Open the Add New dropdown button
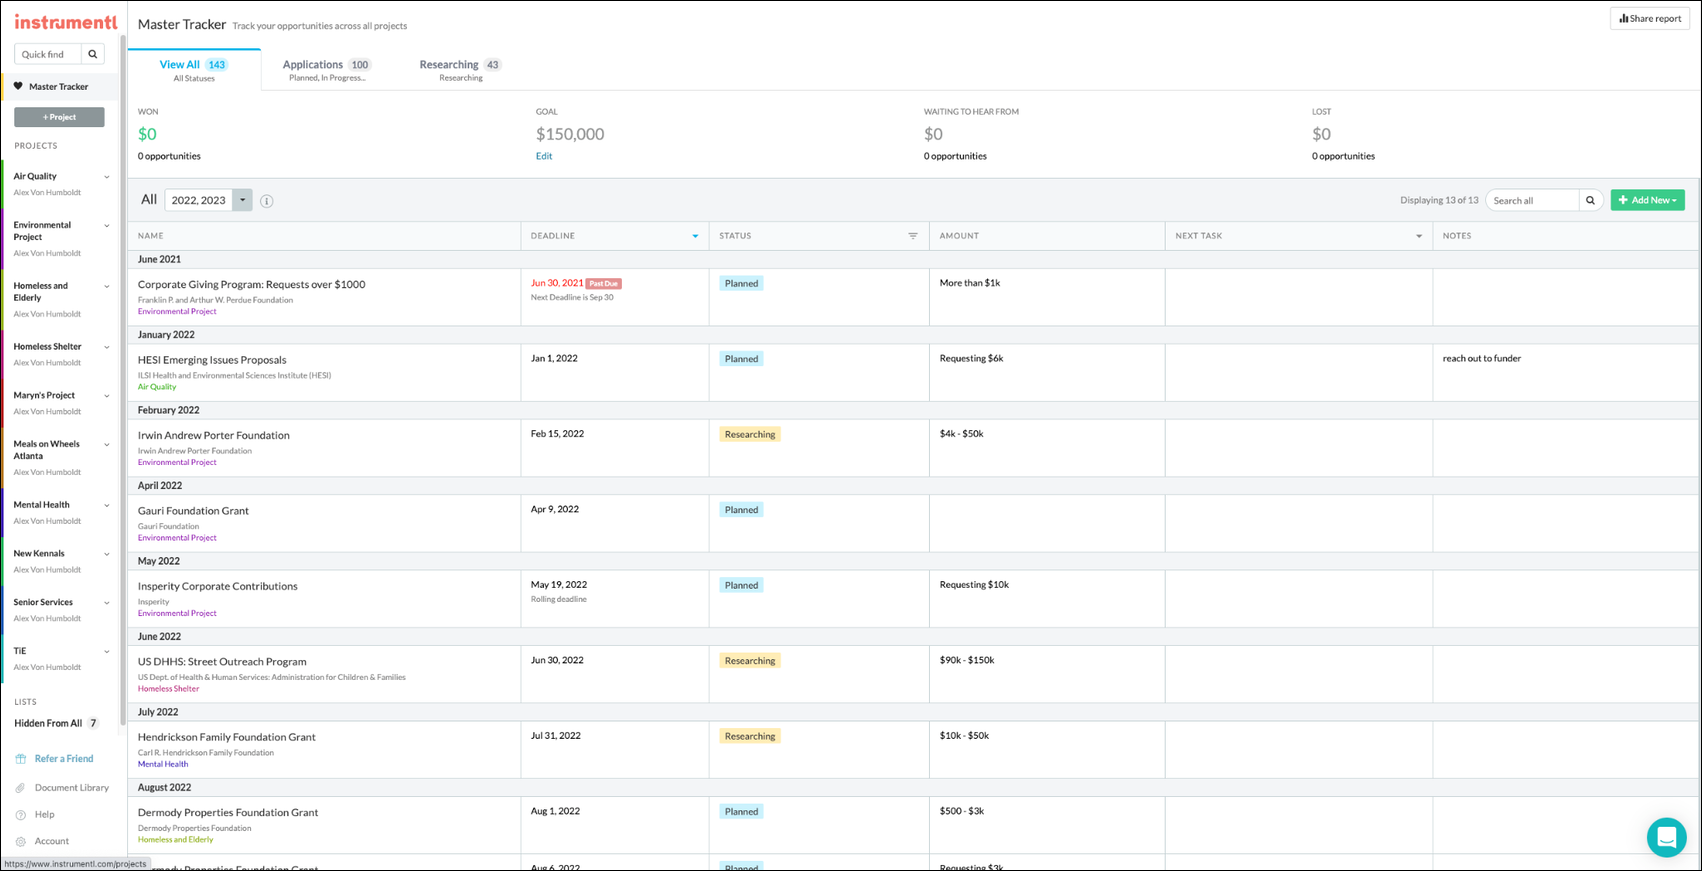 coord(1647,200)
